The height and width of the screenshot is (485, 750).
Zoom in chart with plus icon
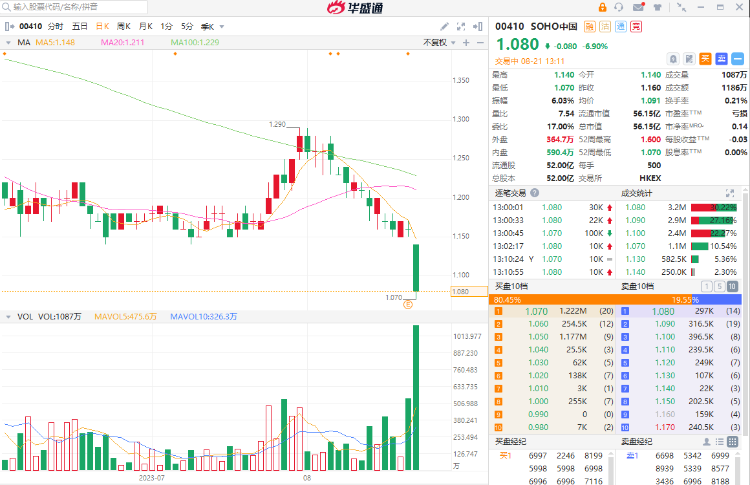click(x=466, y=43)
